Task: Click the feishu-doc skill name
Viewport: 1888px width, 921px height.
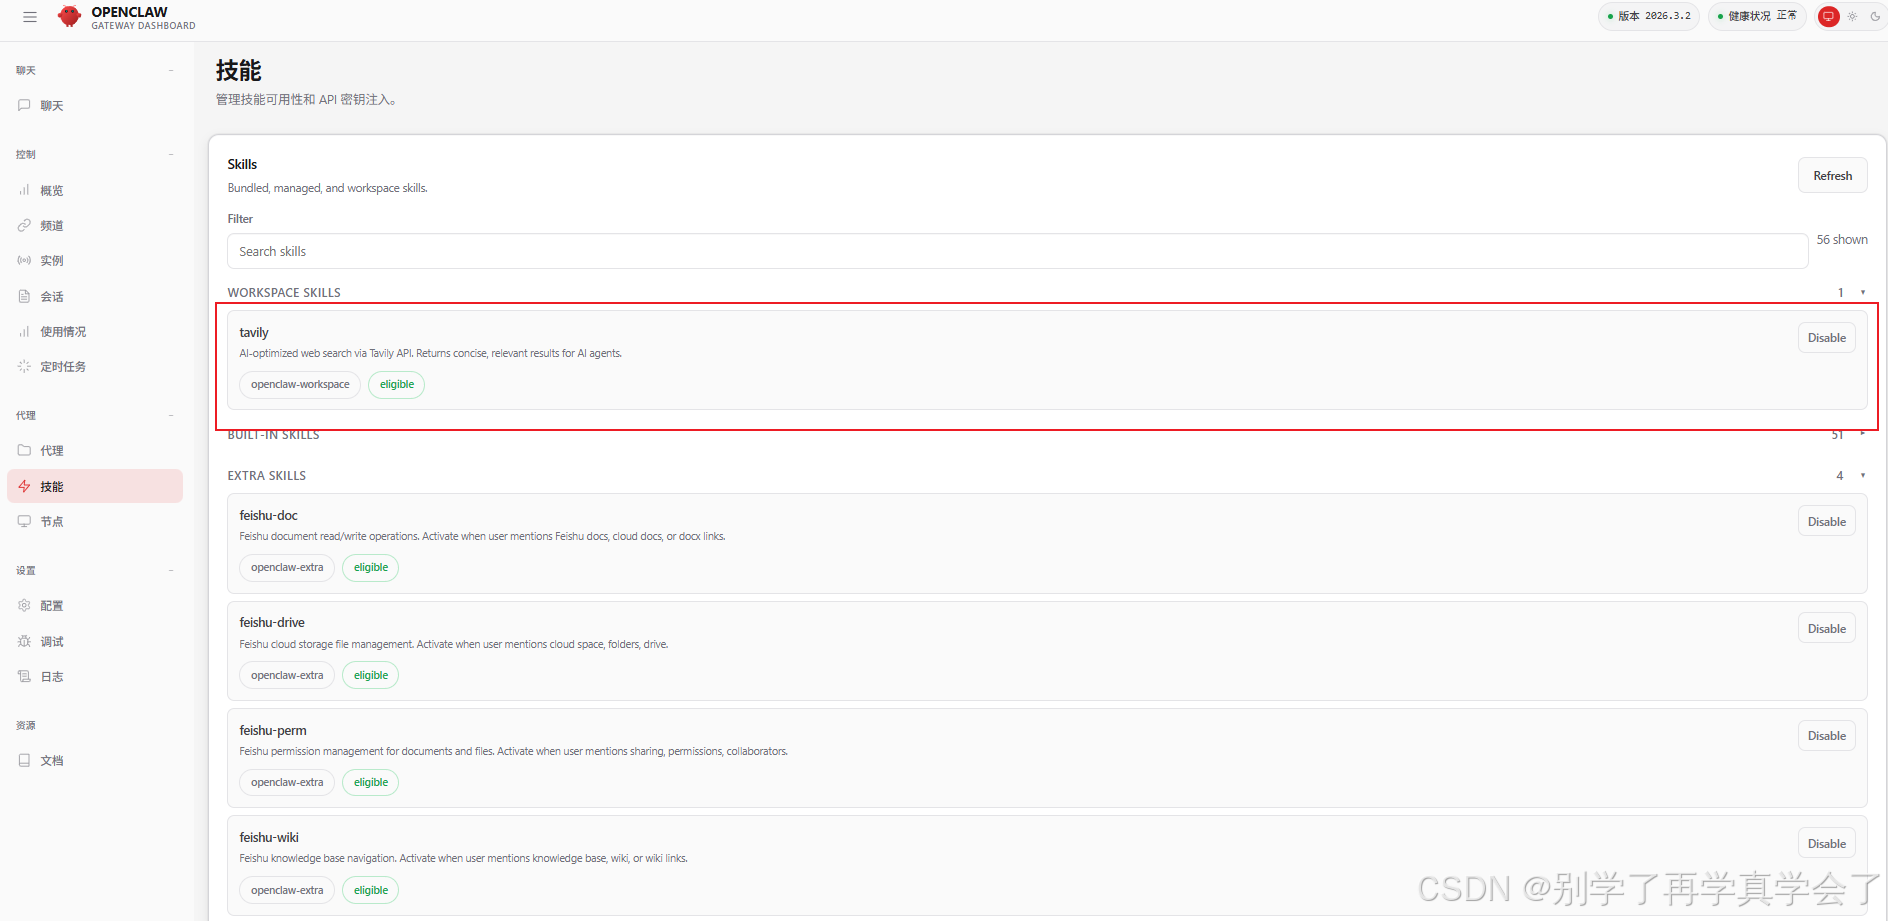Action: [268, 515]
